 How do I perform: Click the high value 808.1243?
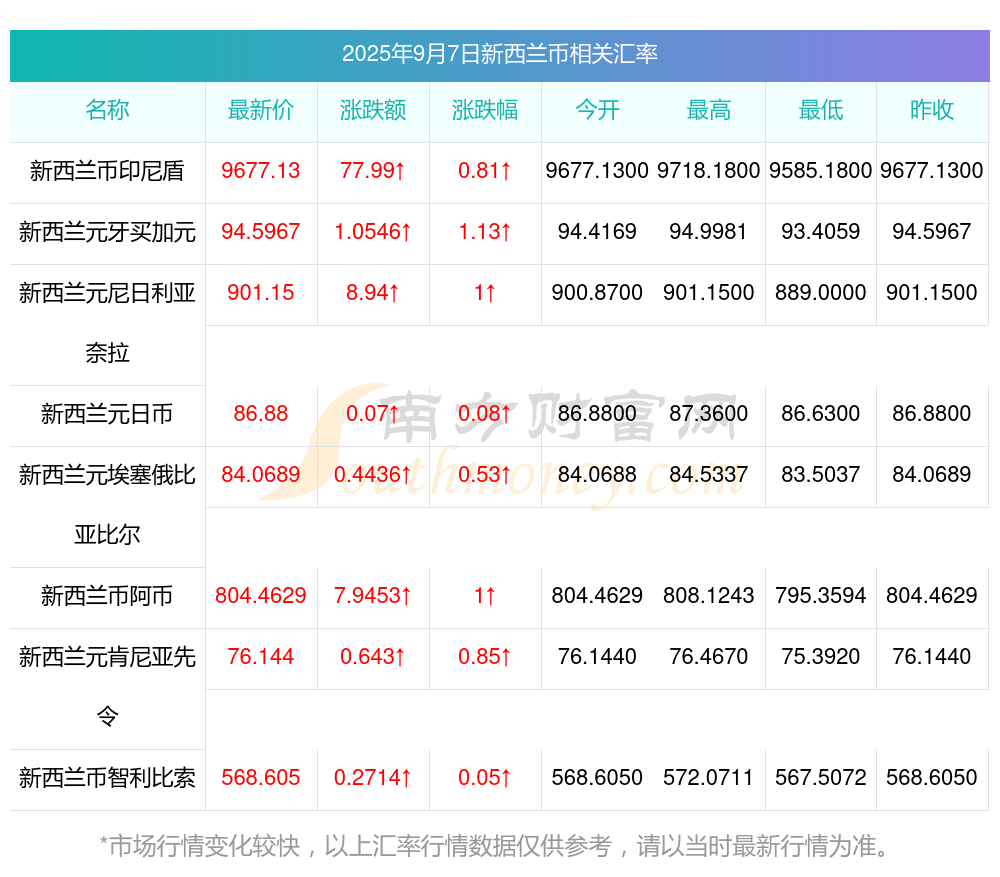[x=709, y=596]
